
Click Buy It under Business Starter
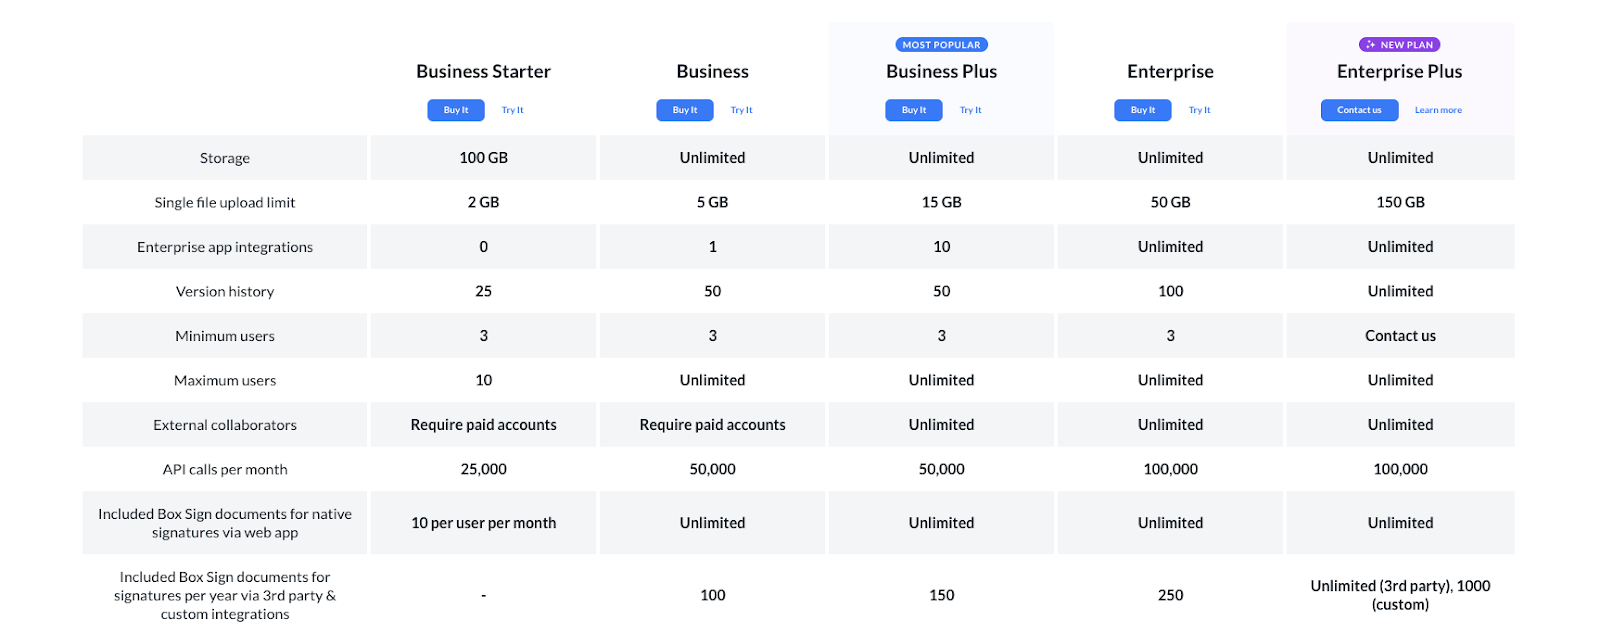tap(456, 110)
